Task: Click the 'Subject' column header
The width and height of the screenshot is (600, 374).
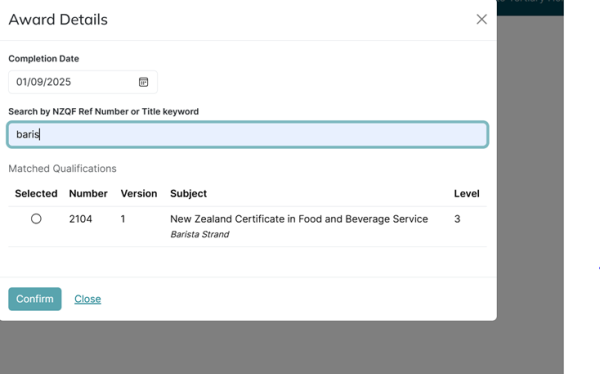Action: point(189,194)
